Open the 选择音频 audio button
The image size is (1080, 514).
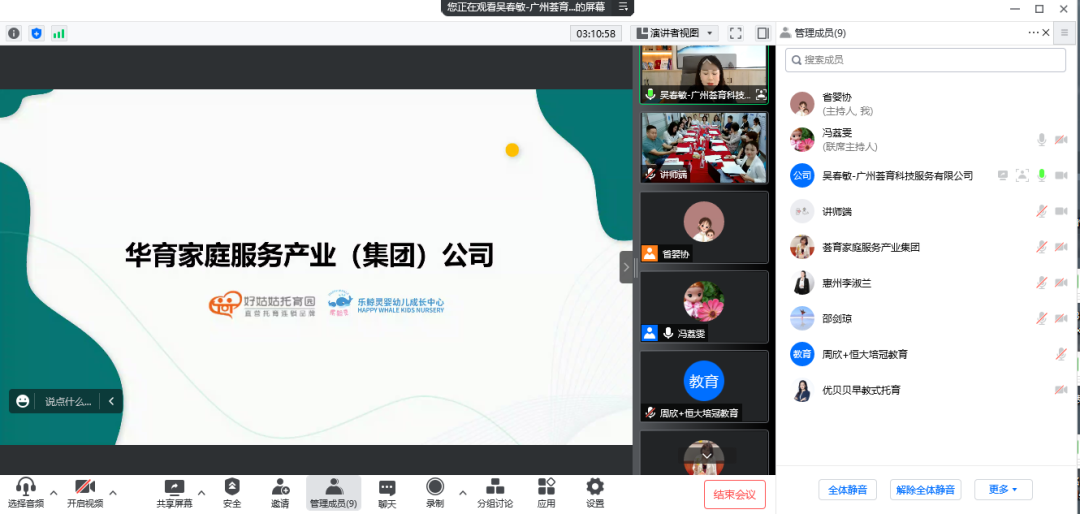[x=25, y=493]
